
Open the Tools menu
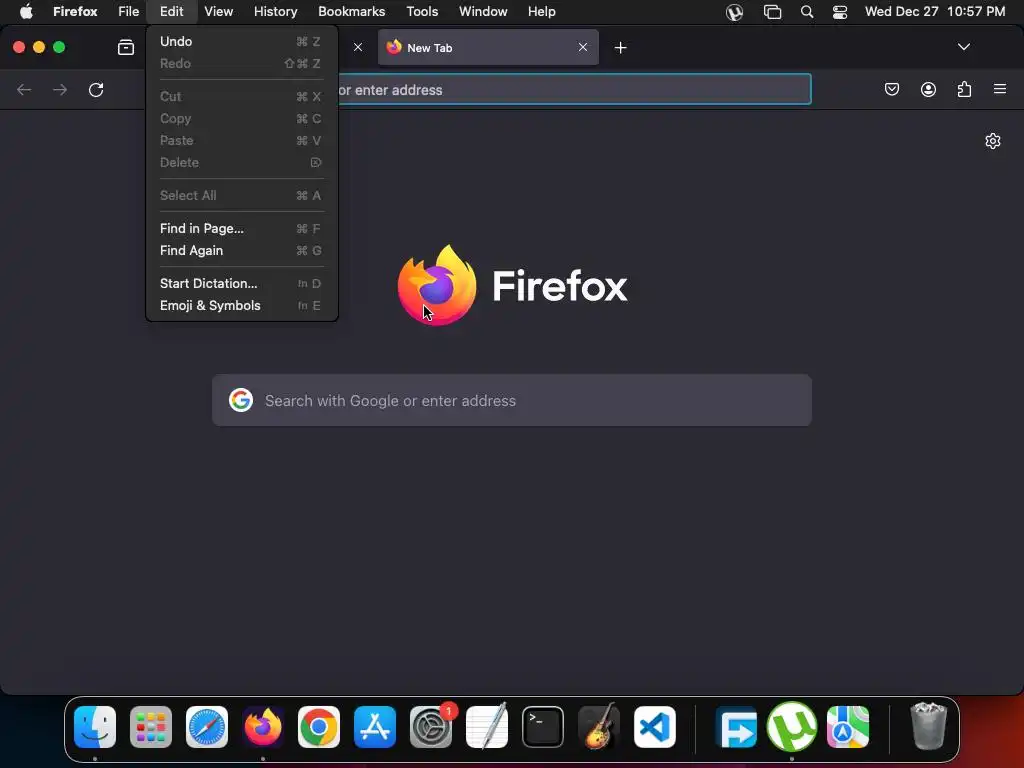point(422,12)
